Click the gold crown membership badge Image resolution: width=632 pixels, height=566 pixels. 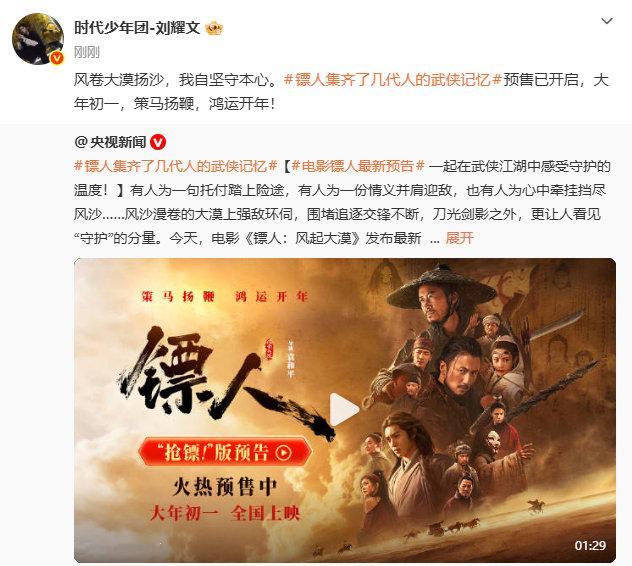point(214,28)
